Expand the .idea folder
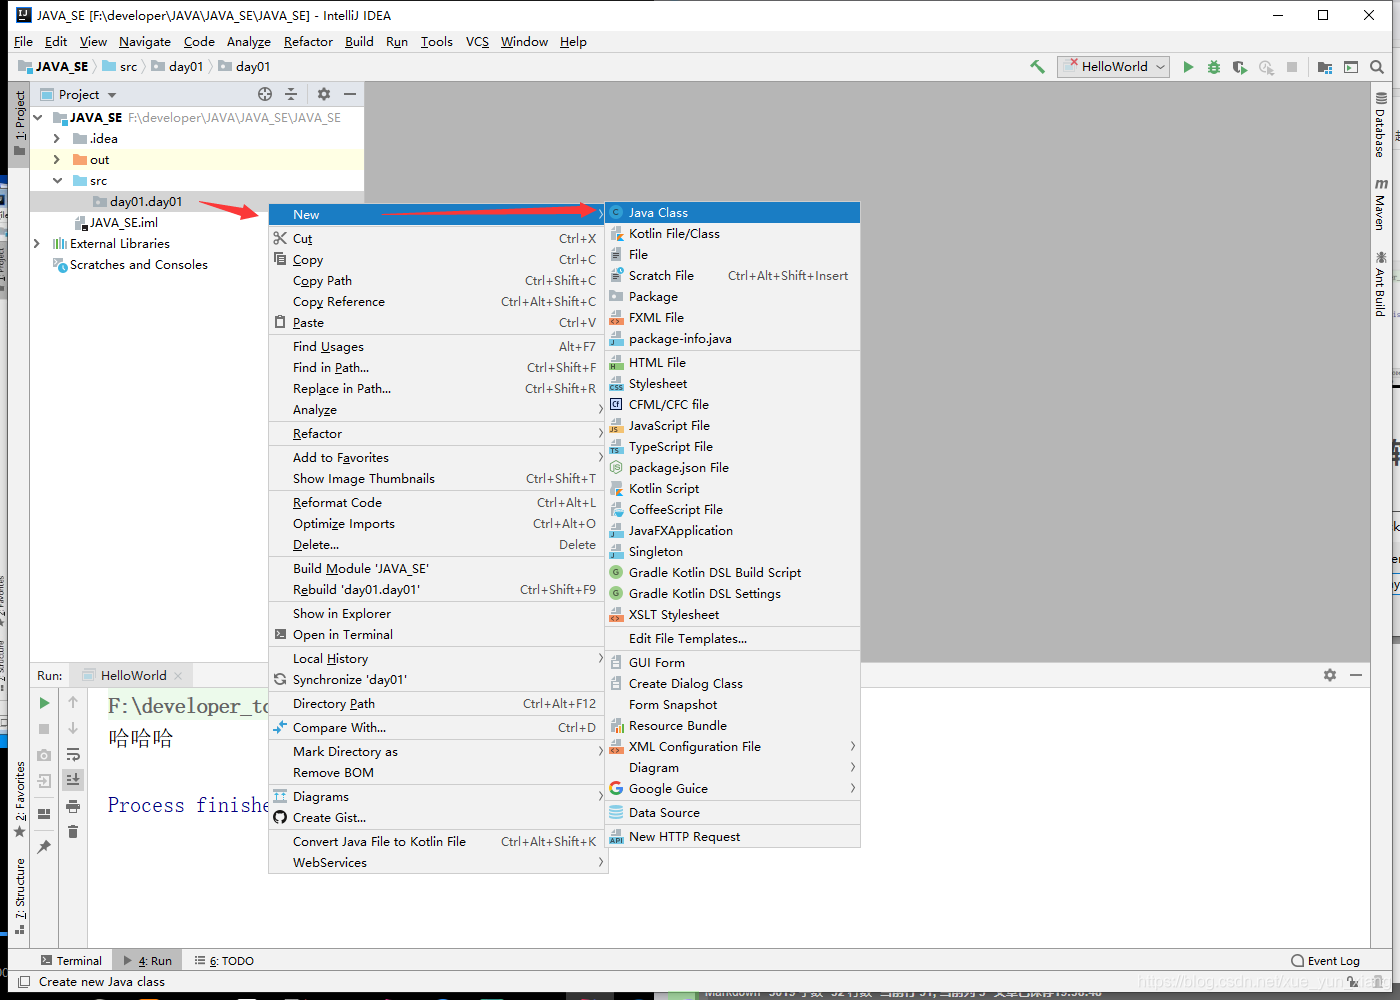The width and height of the screenshot is (1400, 1000). [x=57, y=139]
